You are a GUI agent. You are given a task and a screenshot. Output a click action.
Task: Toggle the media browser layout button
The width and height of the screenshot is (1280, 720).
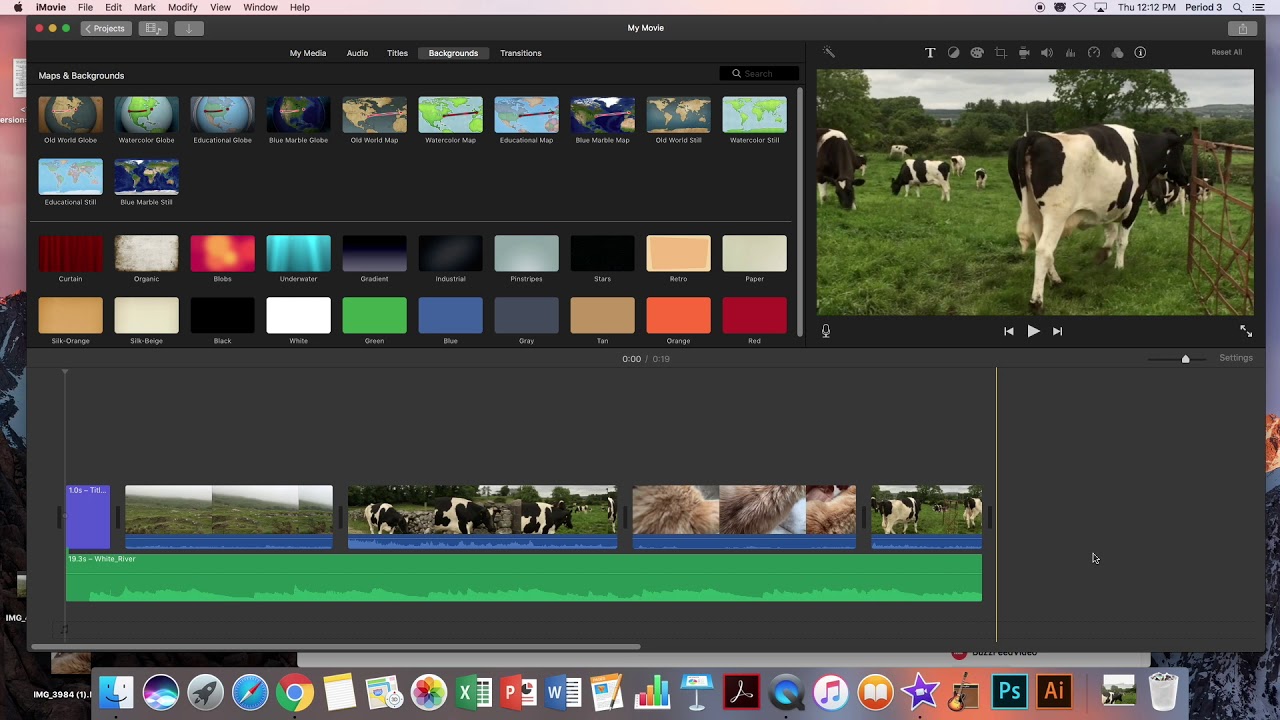153,29
